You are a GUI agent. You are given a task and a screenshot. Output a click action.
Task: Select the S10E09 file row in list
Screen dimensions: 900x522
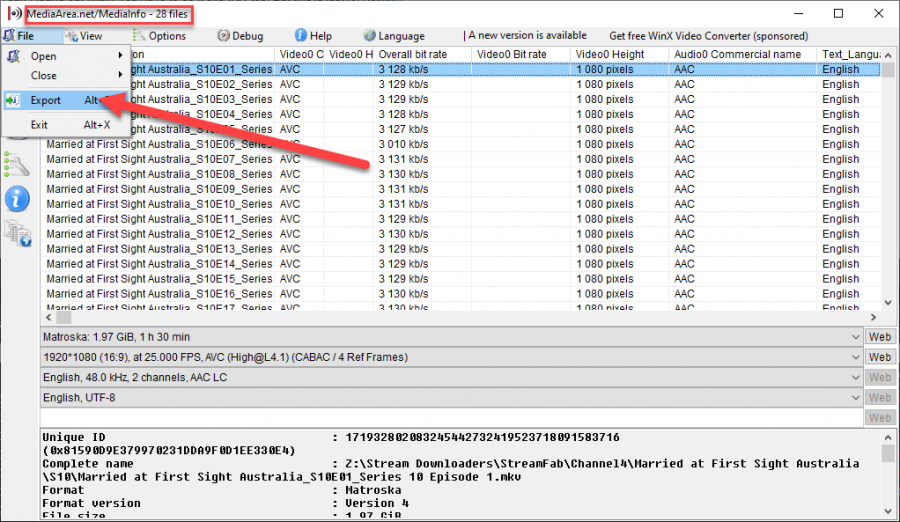158,189
